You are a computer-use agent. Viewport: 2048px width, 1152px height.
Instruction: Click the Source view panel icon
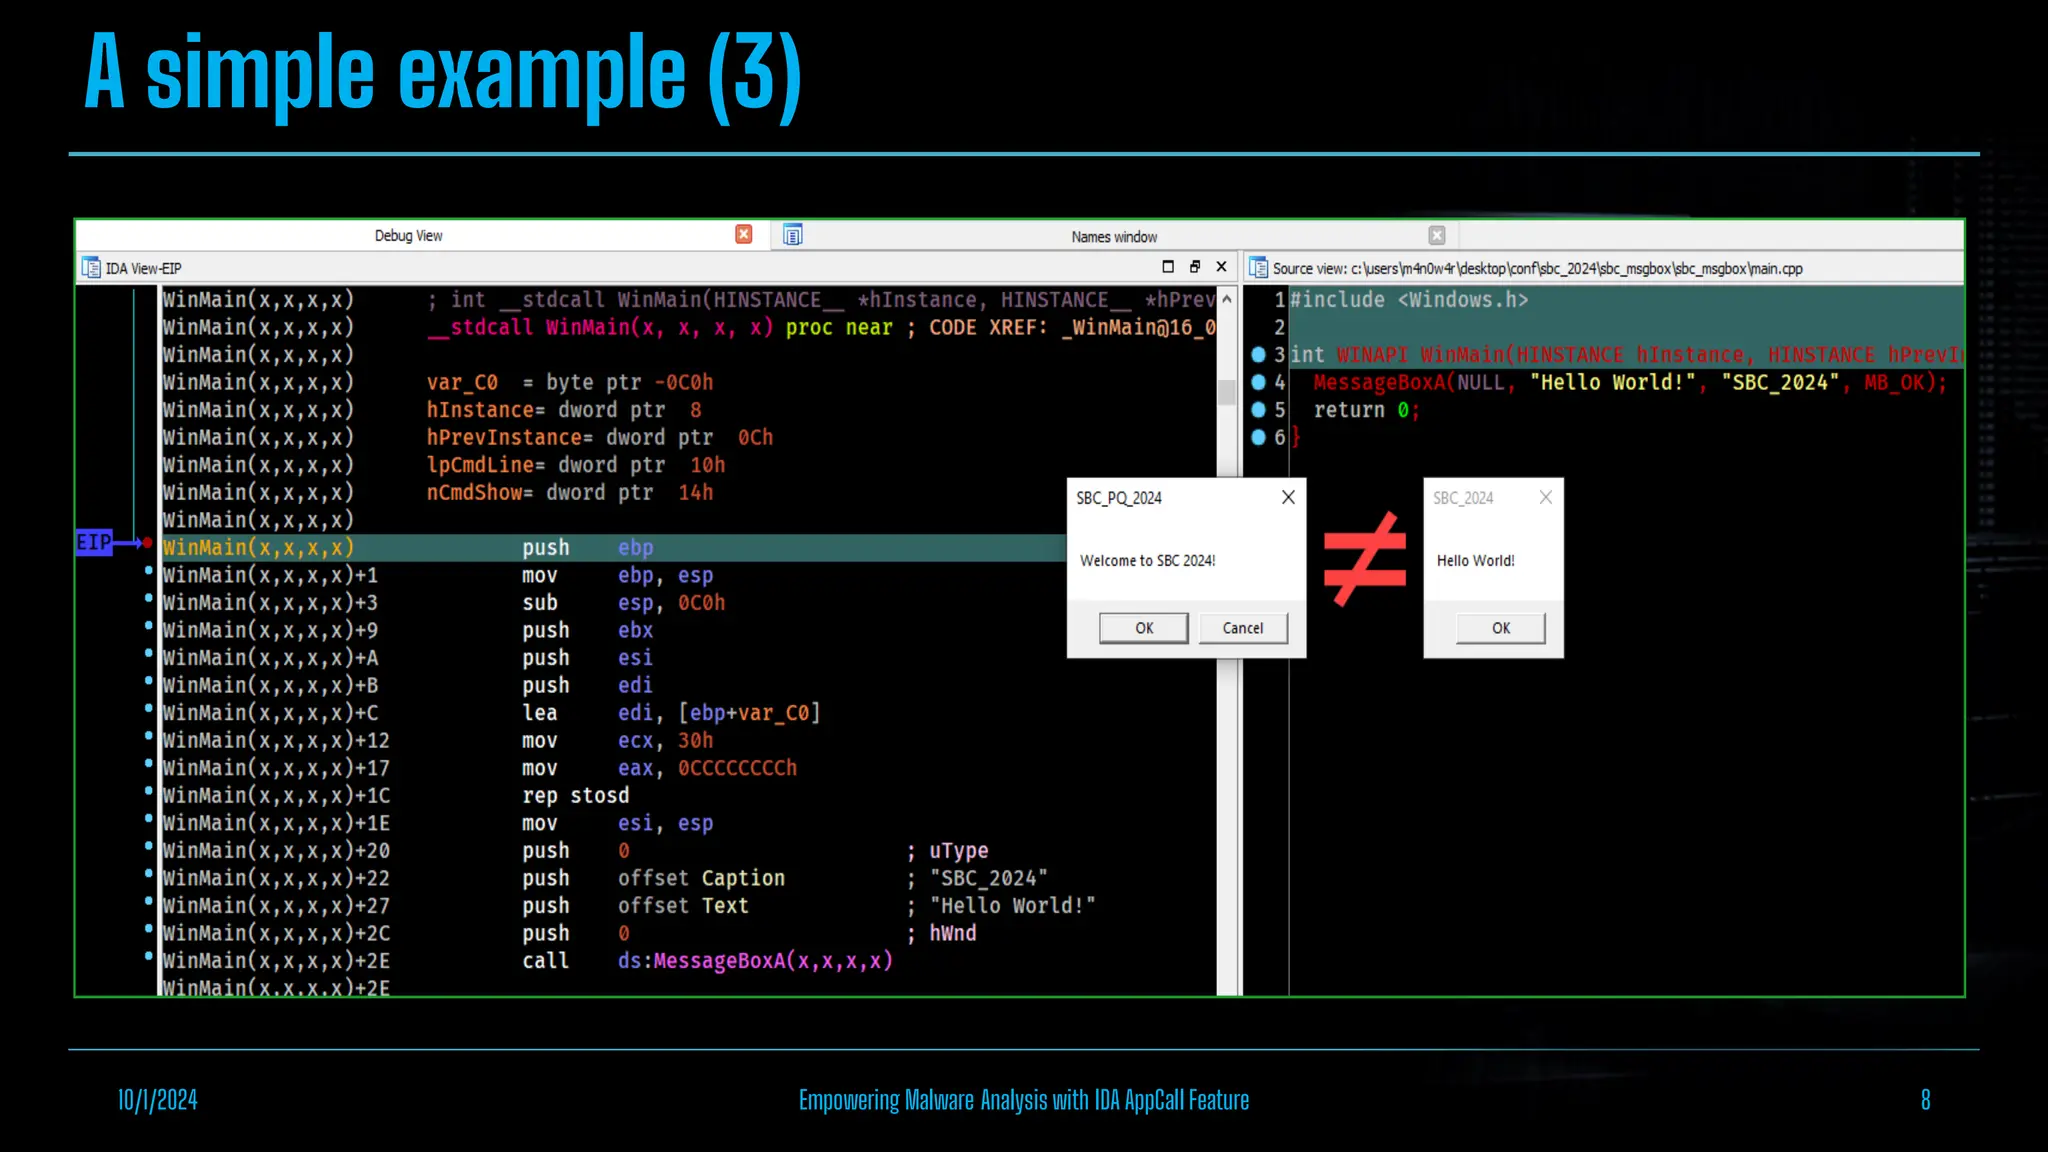tap(1258, 268)
